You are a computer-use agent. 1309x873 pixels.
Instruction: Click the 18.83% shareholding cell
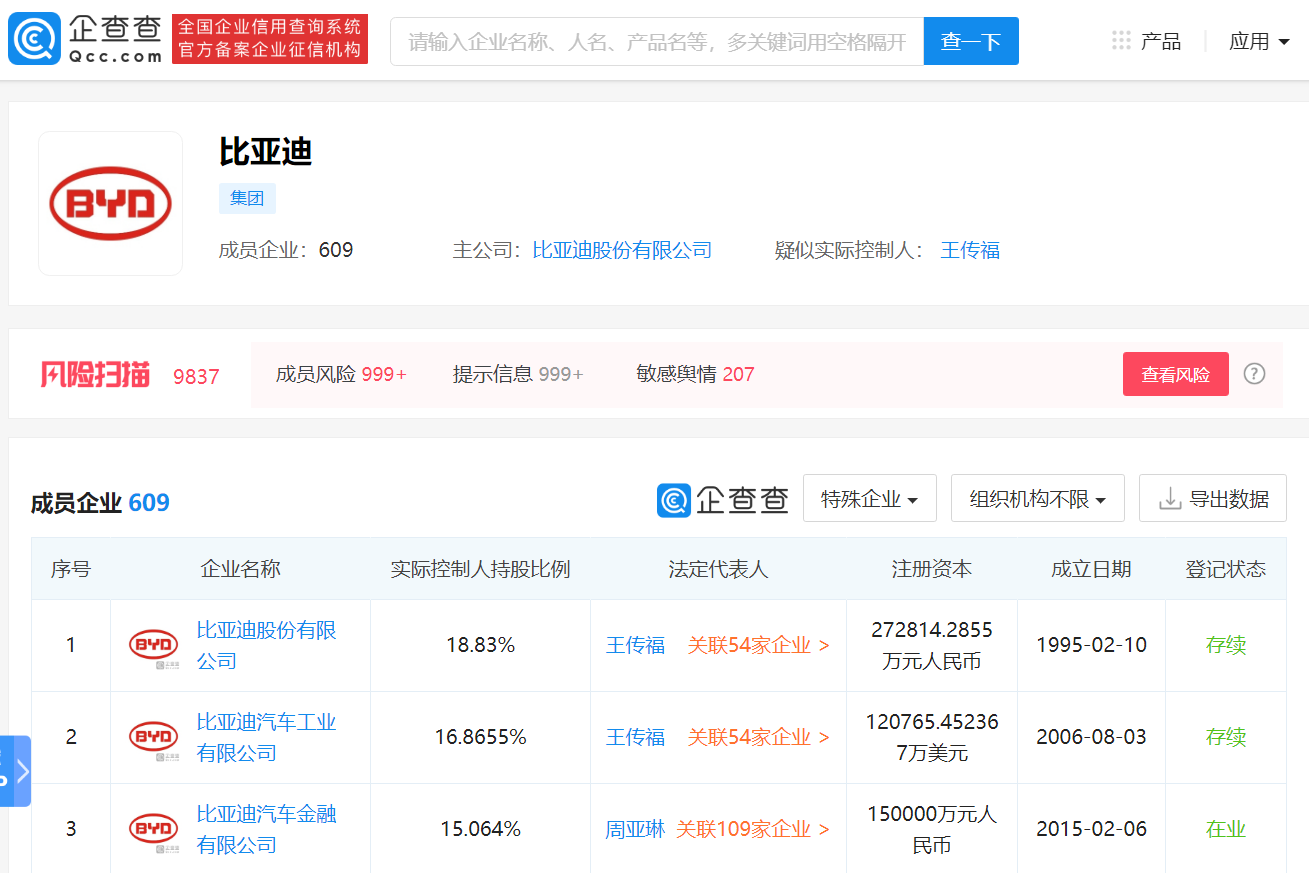coord(480,645)
